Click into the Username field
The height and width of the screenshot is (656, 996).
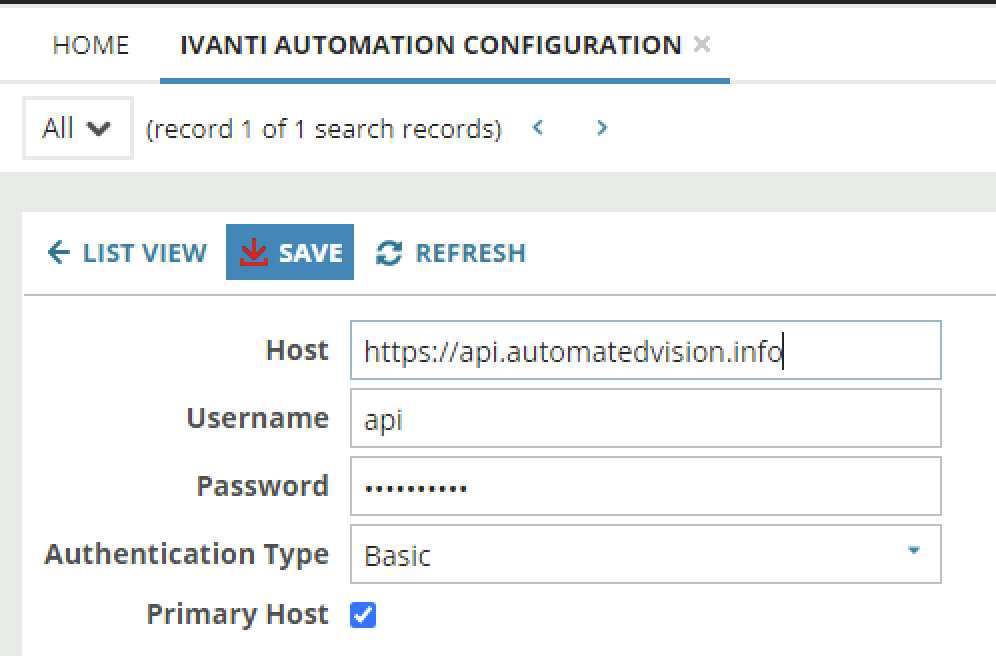pyautogui.click(x=645, y=418)
